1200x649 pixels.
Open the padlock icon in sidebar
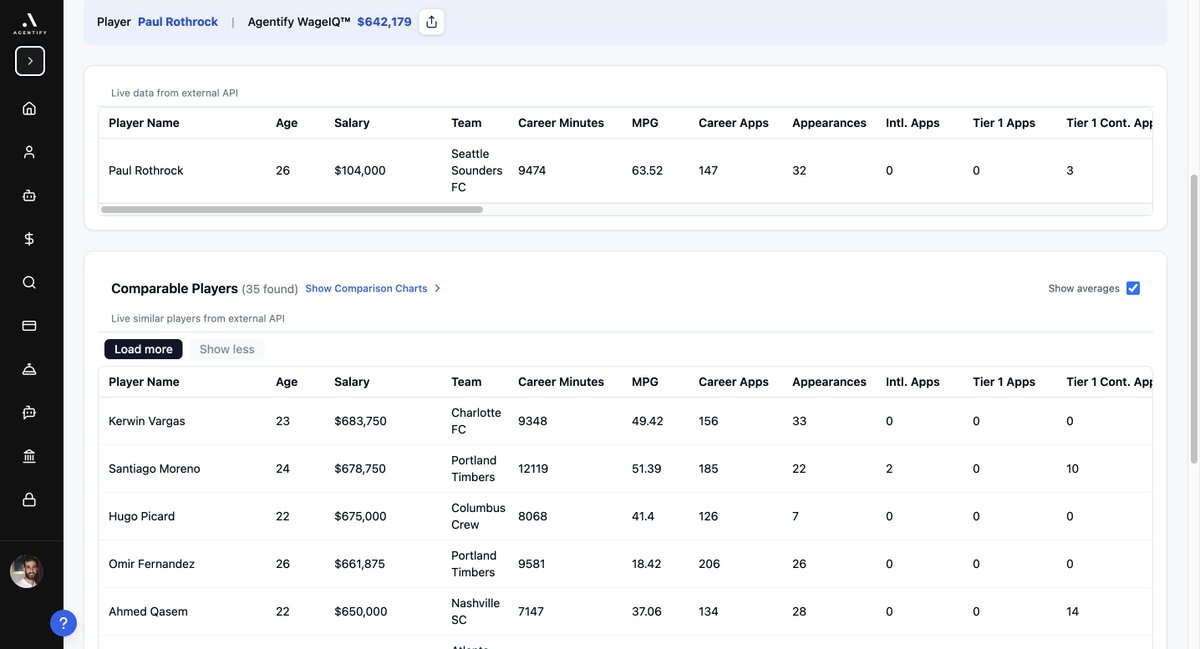pos(29,499)
